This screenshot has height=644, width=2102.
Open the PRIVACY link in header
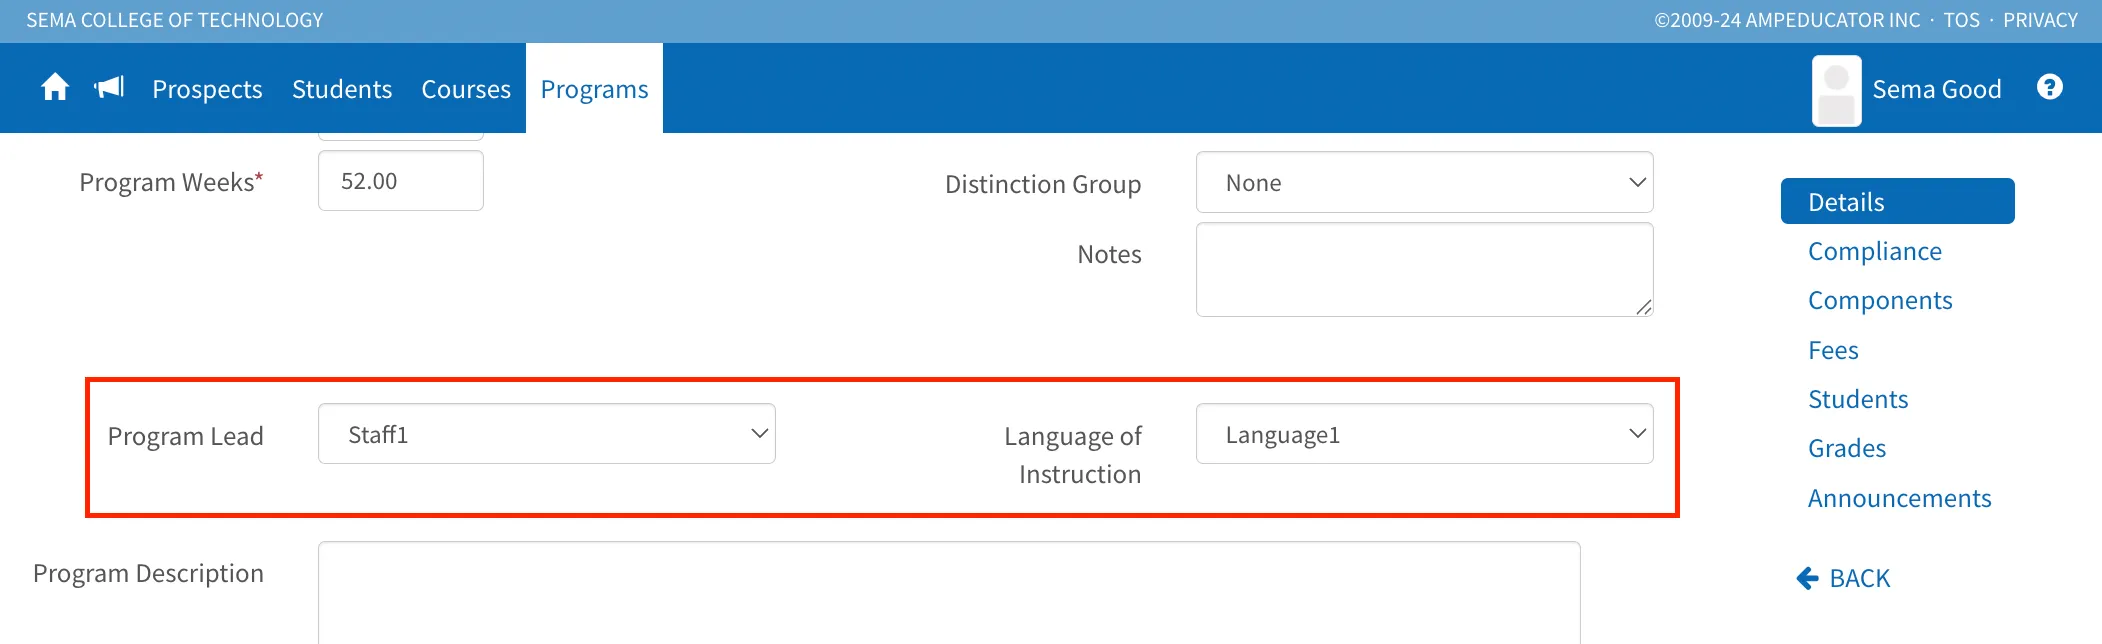(2040, 20)
